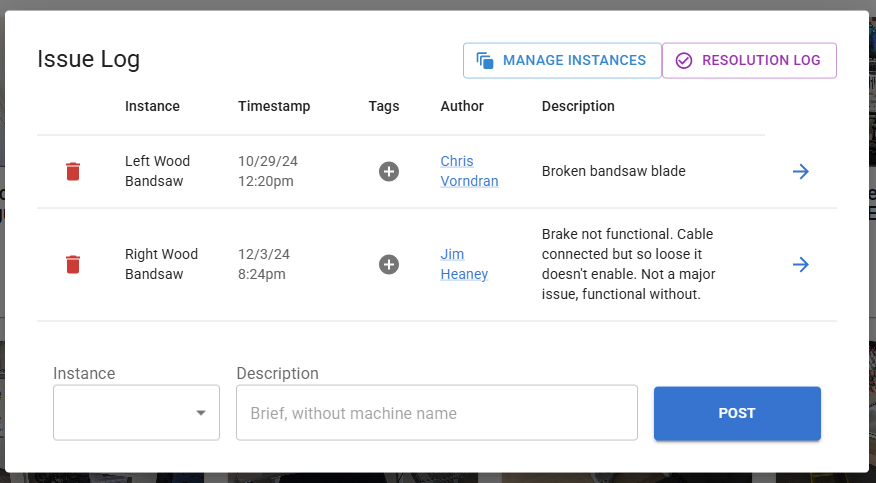The height and width of the screenshot is (483, 876).
Task: Click the Author column header
Action: (x=462, y=106)
